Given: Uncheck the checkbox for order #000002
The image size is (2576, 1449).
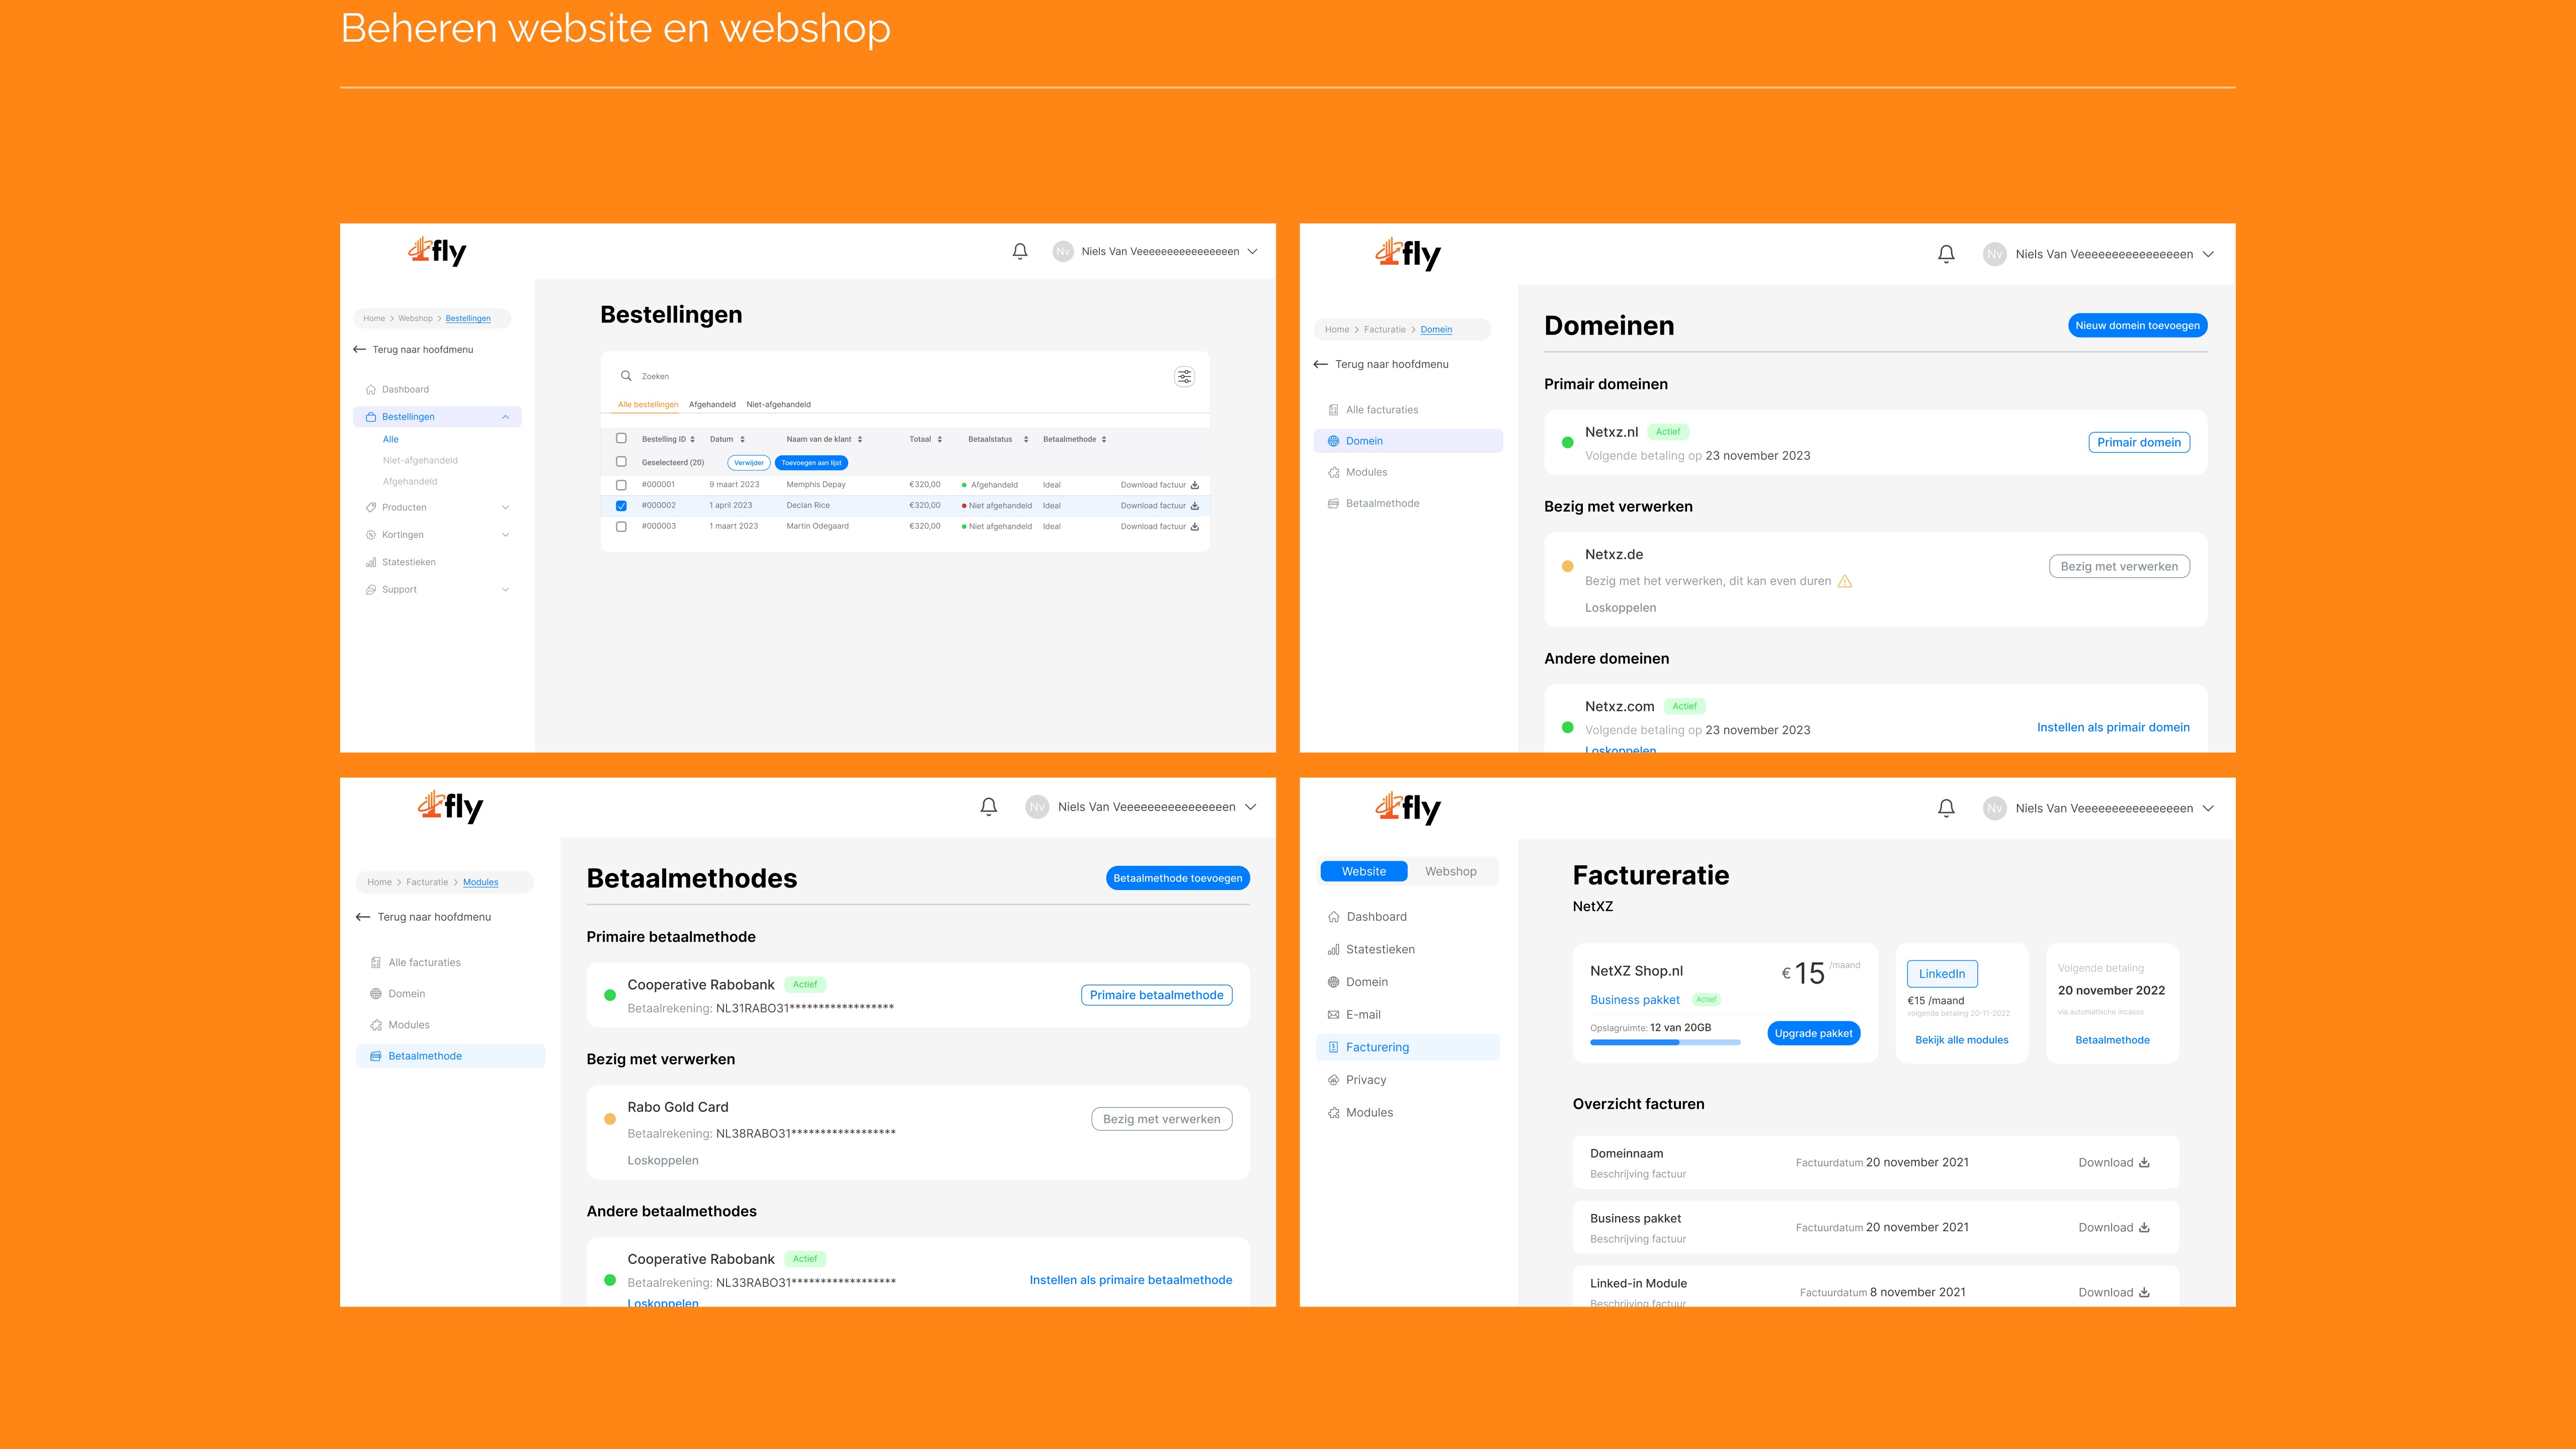Looking at the screenshot, I should pyautogui.click(x=621, y=506).
